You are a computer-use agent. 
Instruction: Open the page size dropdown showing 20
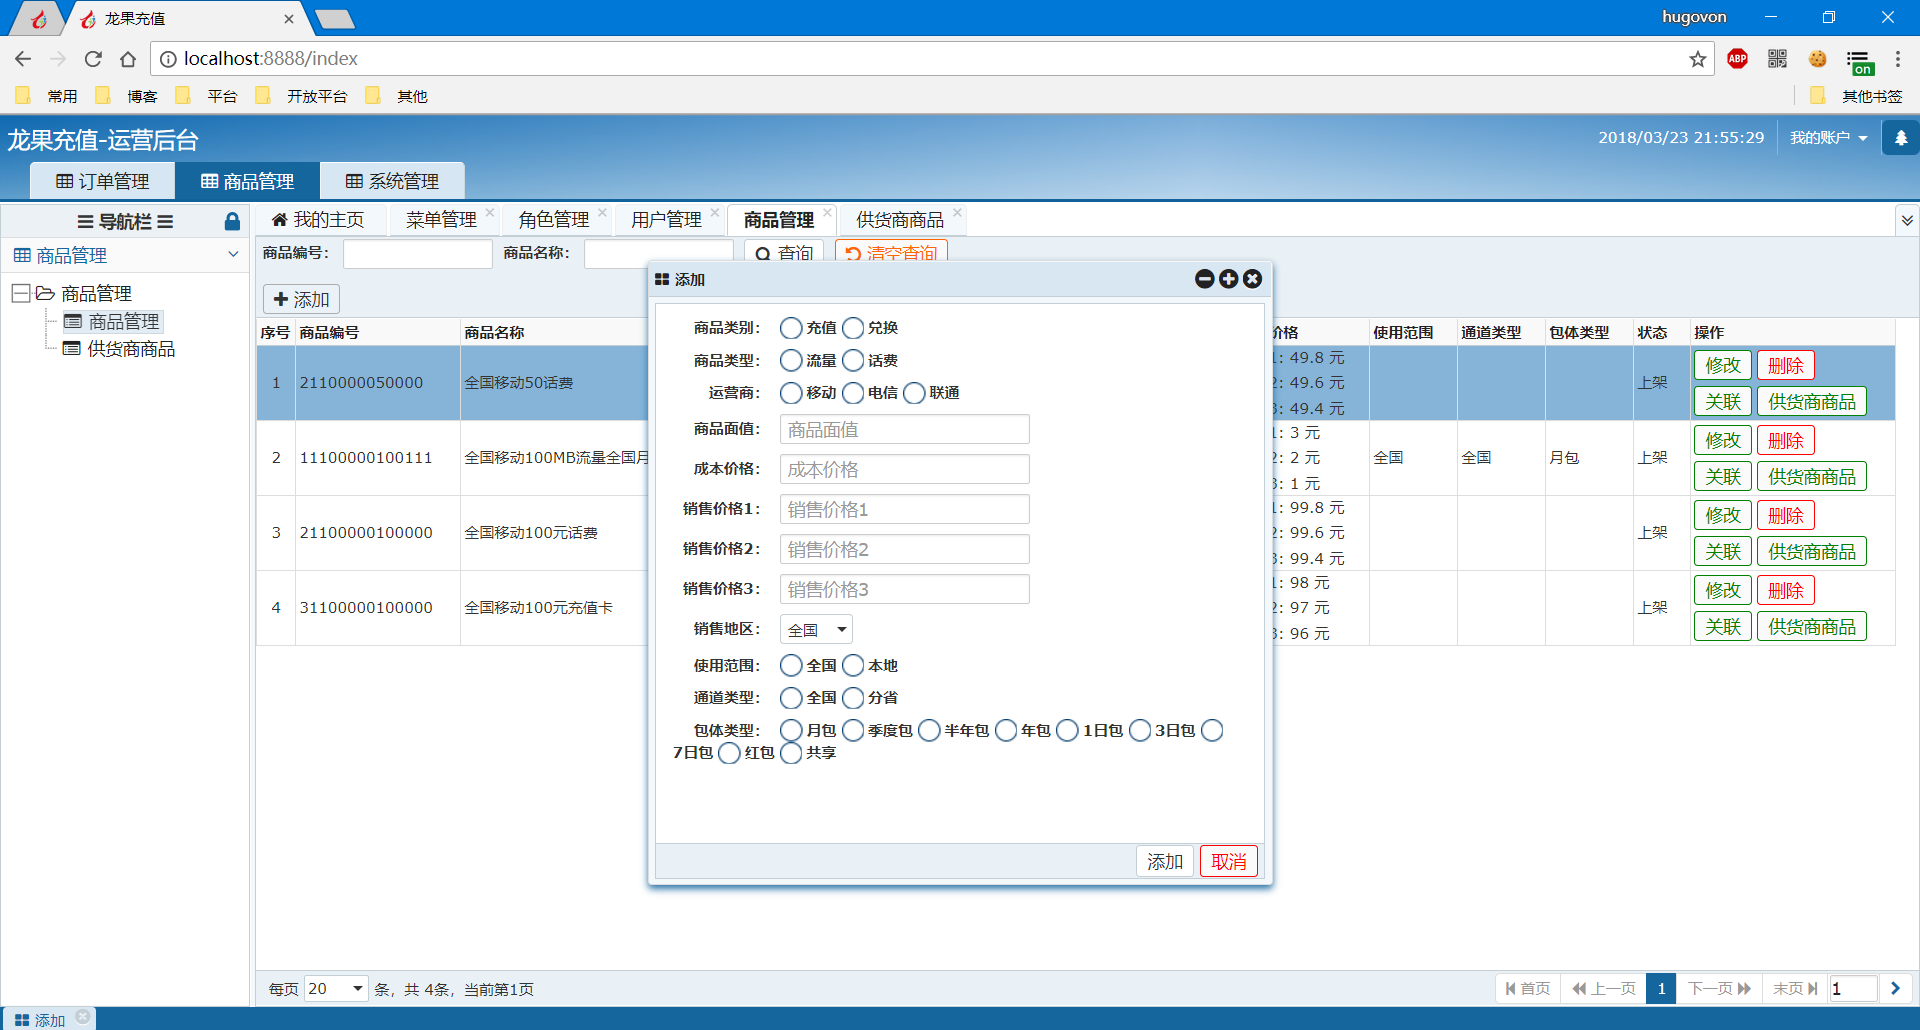[336, 989]
